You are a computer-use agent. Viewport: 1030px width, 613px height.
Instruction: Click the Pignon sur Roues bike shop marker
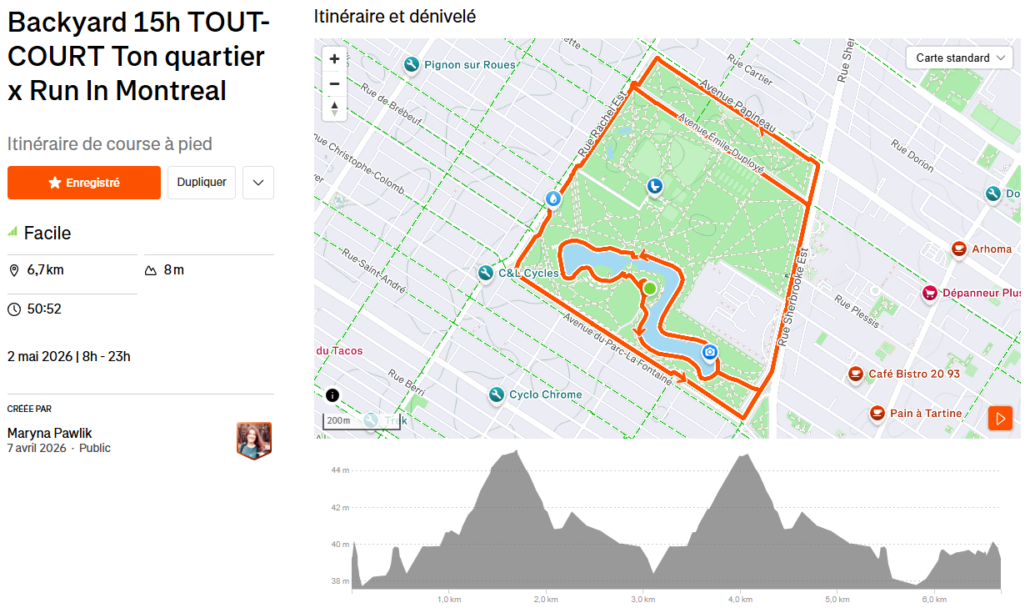tap(411, 65)
